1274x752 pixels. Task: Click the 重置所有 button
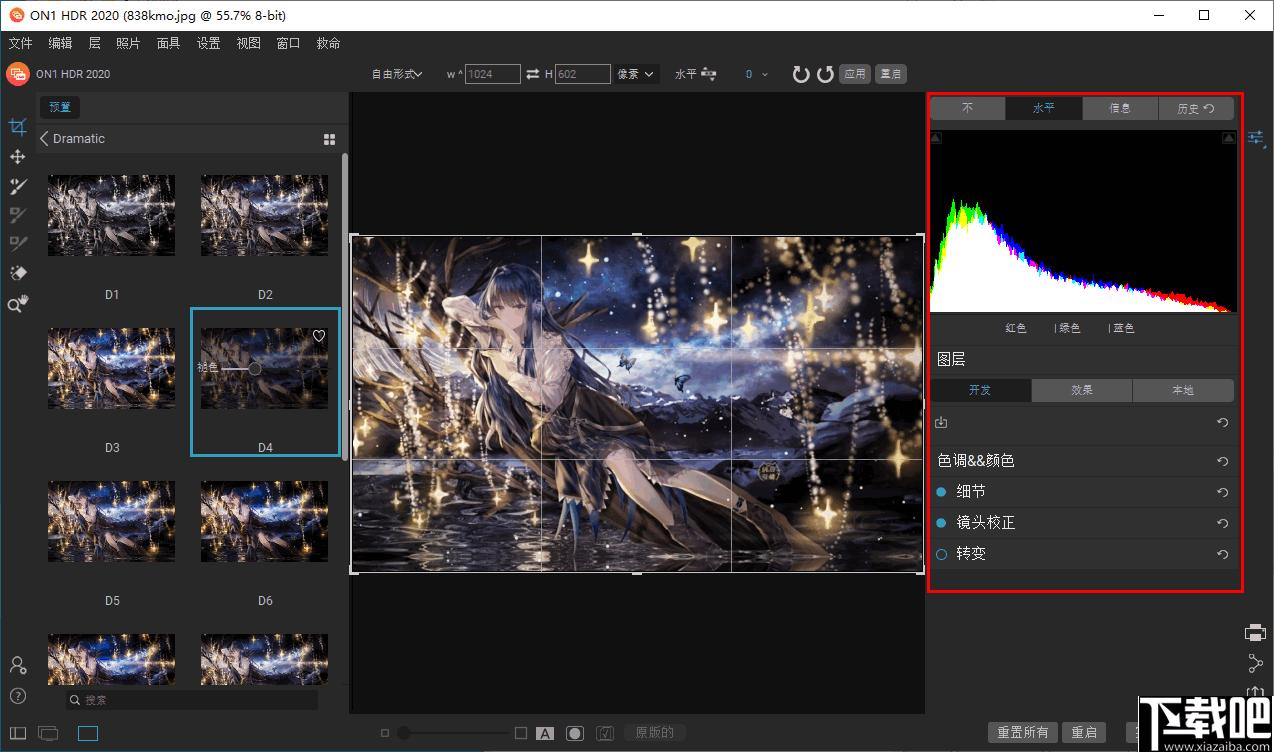pos(1022,732)
